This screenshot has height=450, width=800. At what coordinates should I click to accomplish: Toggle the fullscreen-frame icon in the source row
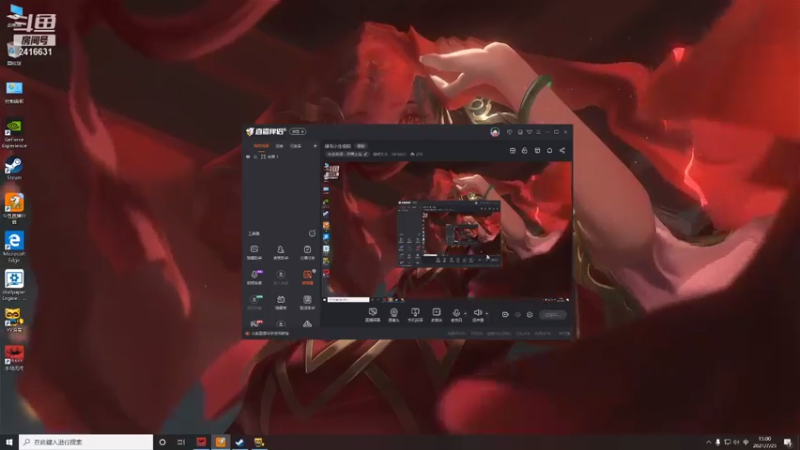pos(263,157)
